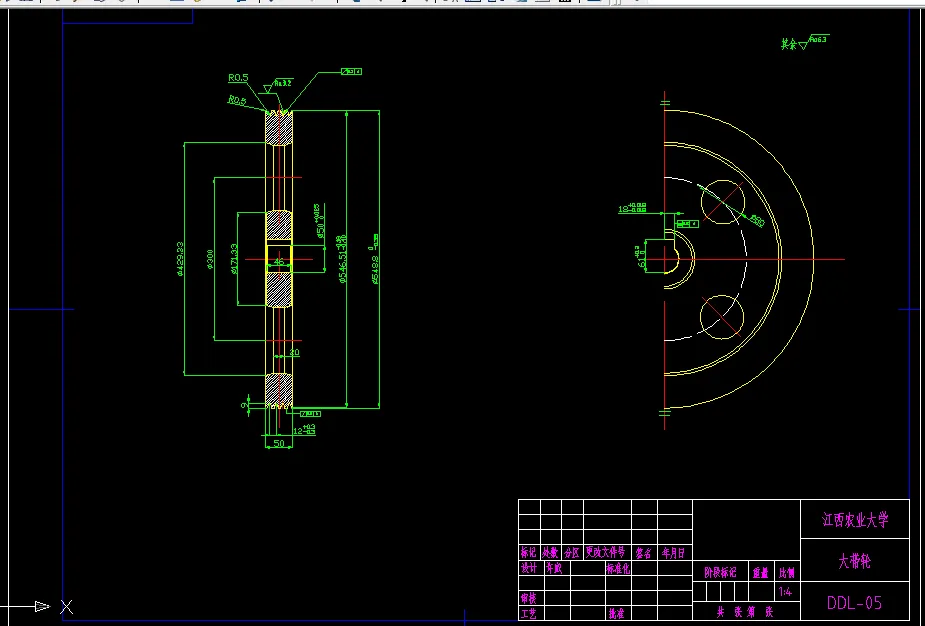Click the 江西农业大学 title block text
Screen dimensions: 925x626
point(855,520)
